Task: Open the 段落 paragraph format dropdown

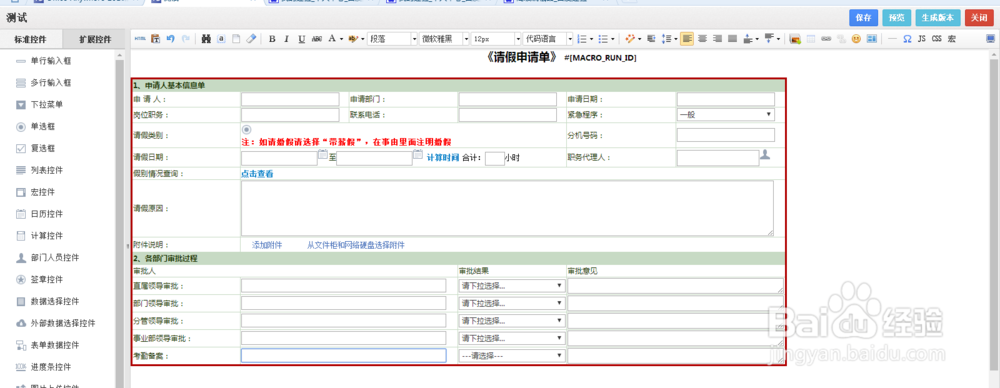Action: coord(392,39)
